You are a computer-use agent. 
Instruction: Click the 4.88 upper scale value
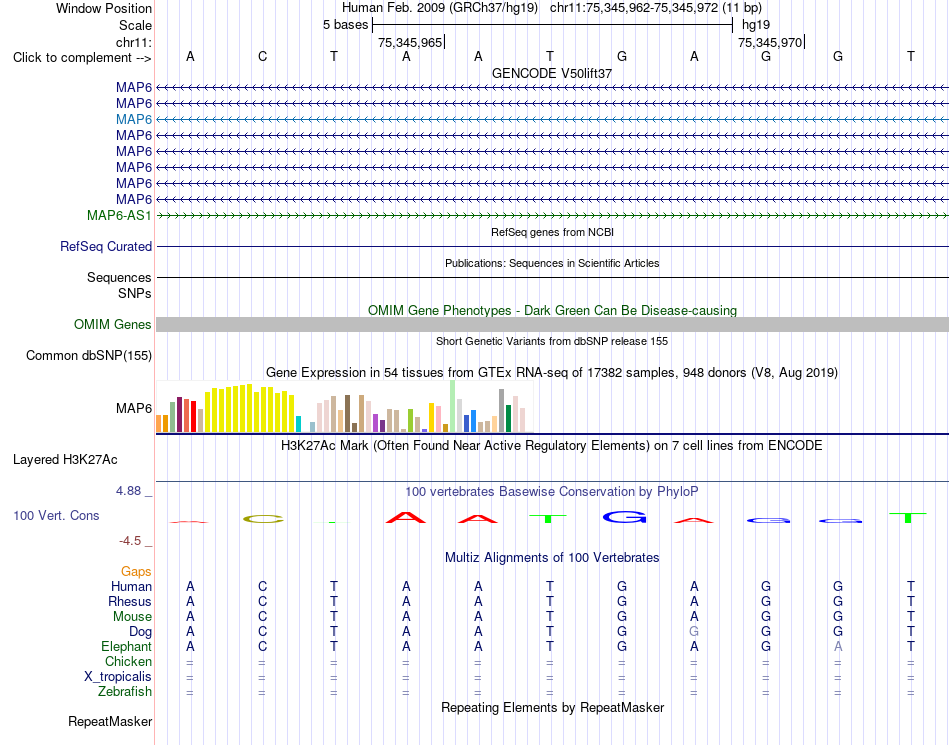coord(128,491)
